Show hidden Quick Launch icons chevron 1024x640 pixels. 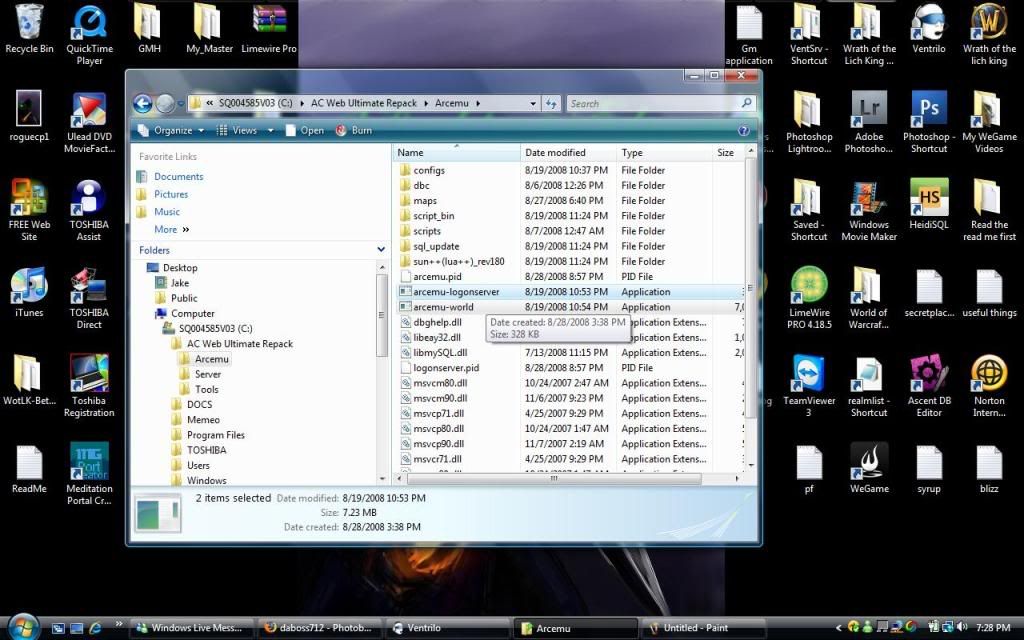pos(119,623)
